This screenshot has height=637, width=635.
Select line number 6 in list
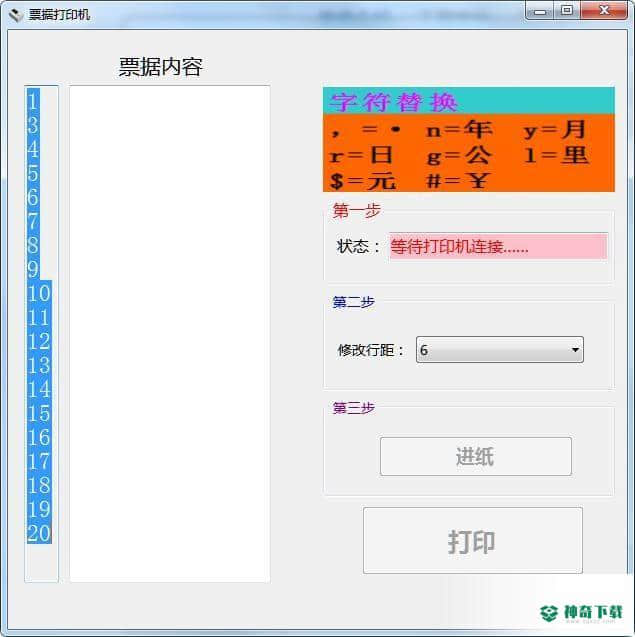click(33, 197)
